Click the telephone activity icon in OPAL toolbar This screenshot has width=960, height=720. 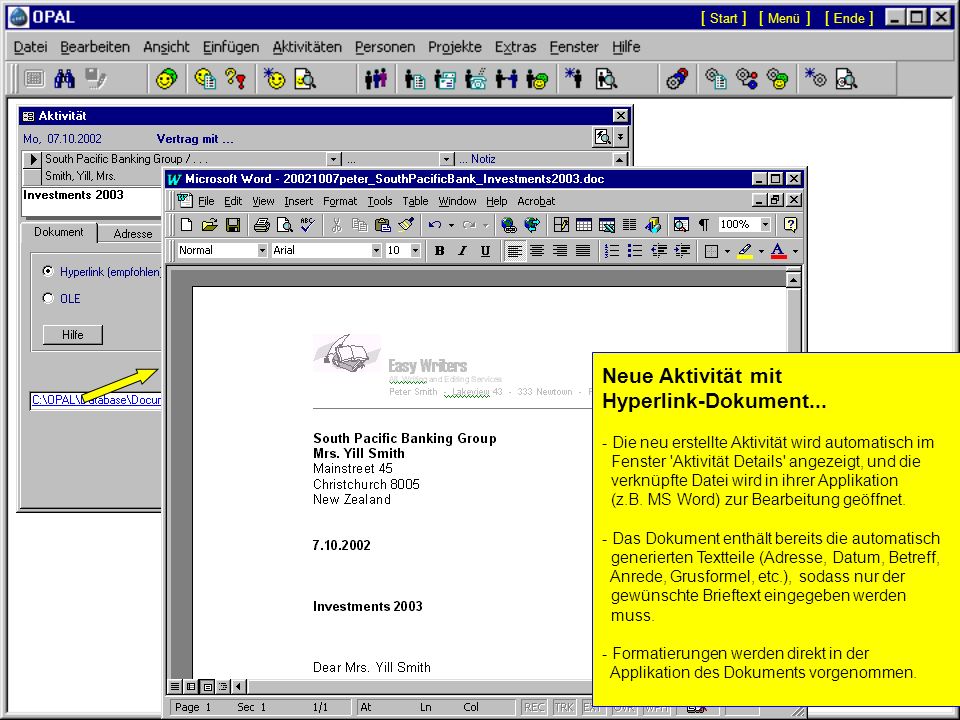click(x=476, y=78)
